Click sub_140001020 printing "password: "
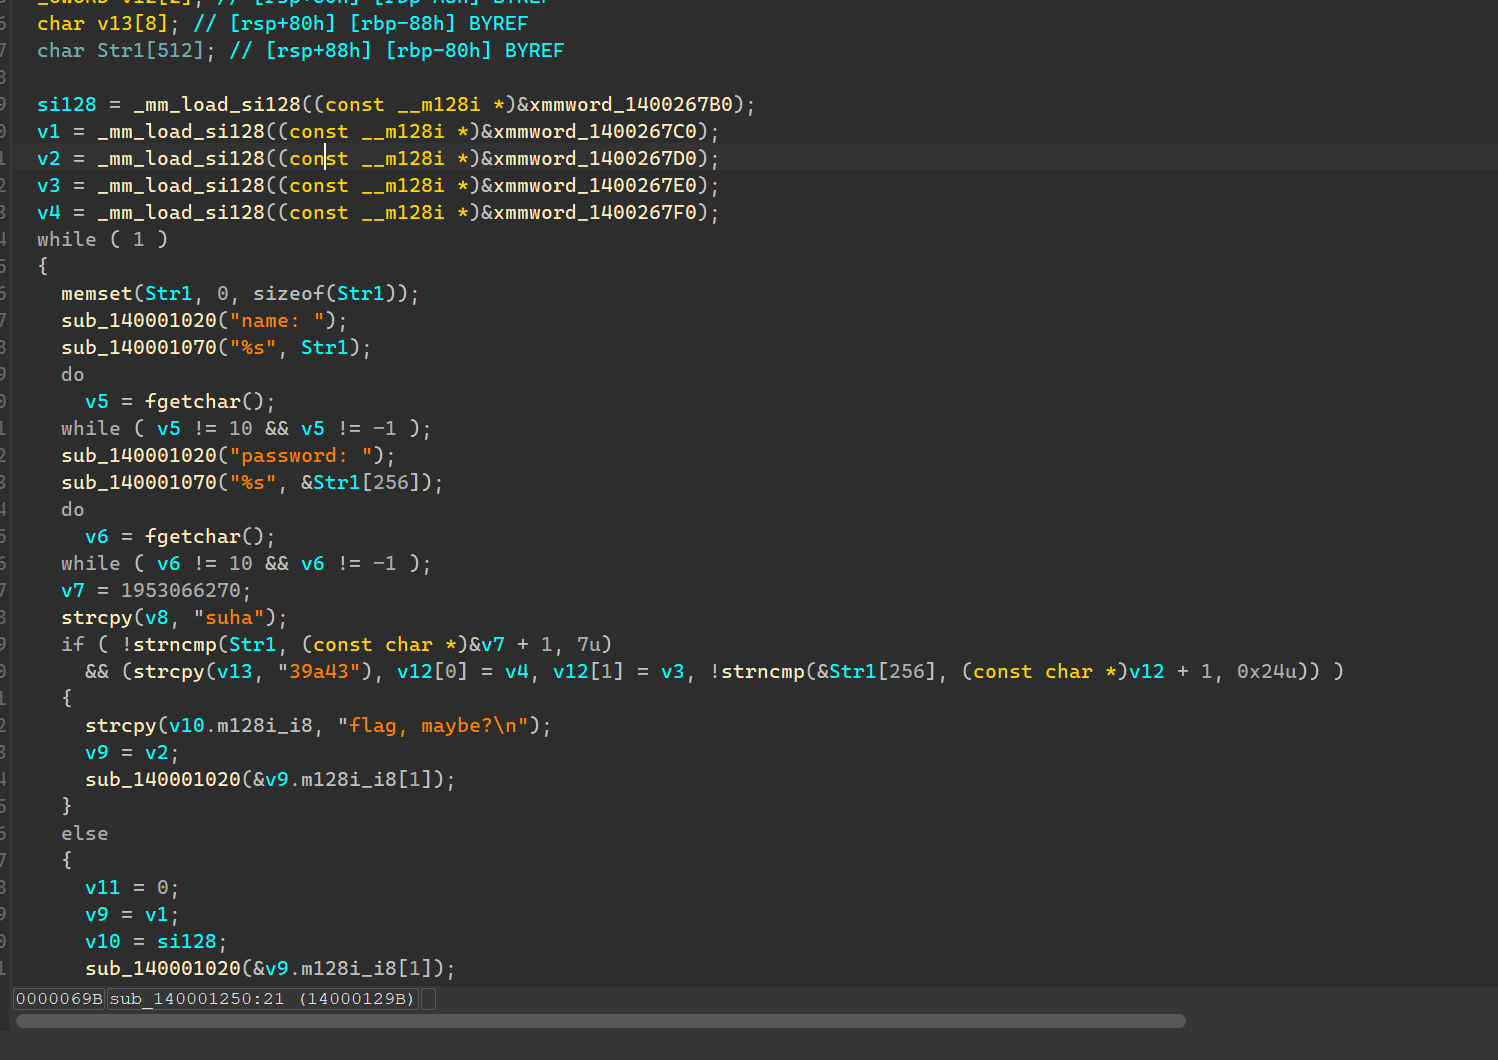Screen dimensions: 1498x1060 point(138,456)
